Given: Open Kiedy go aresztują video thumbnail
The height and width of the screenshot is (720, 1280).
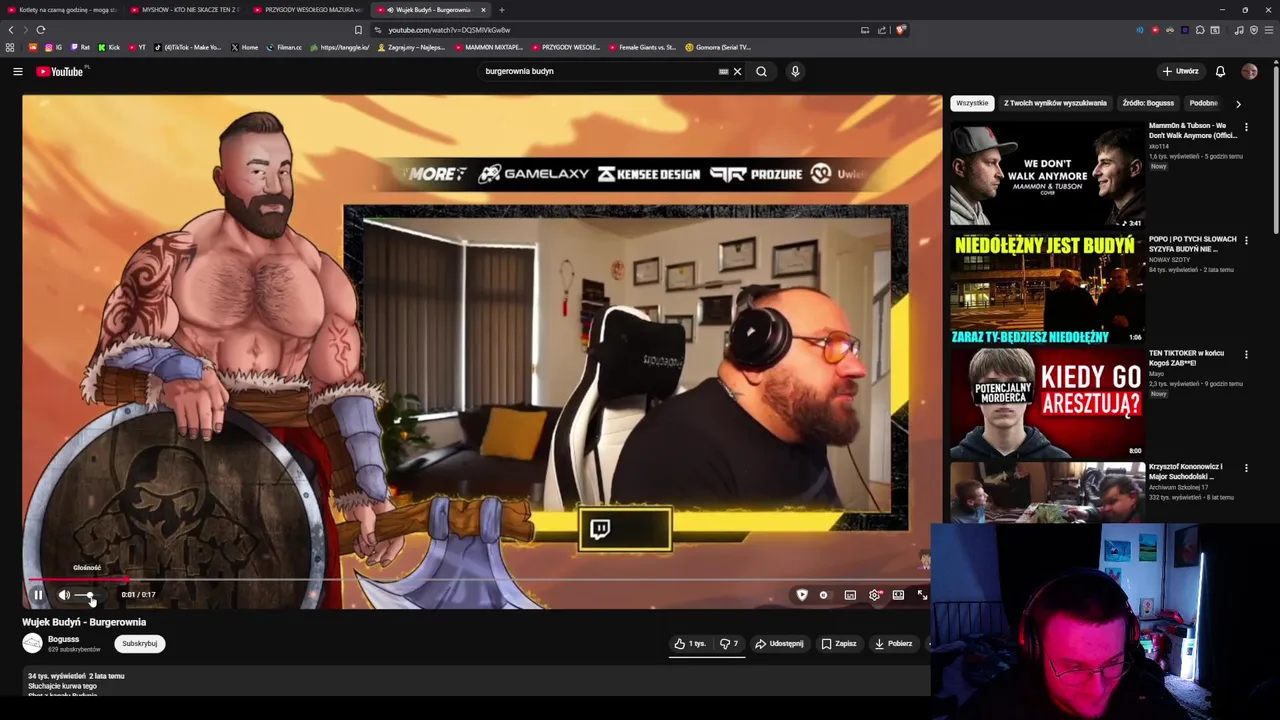Looking at the screenshot, I should (x=1047, y=403).
